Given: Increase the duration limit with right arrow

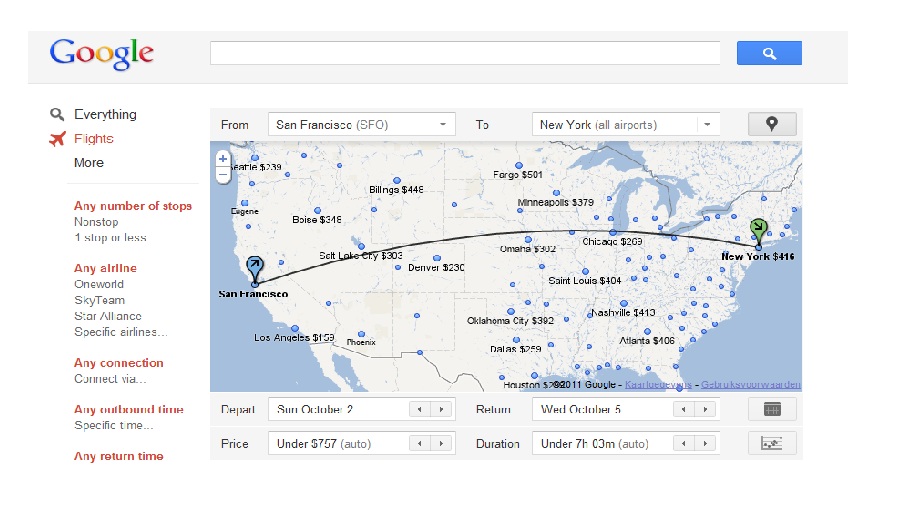Looking at the screenshot, I should (x=705, y=444).
